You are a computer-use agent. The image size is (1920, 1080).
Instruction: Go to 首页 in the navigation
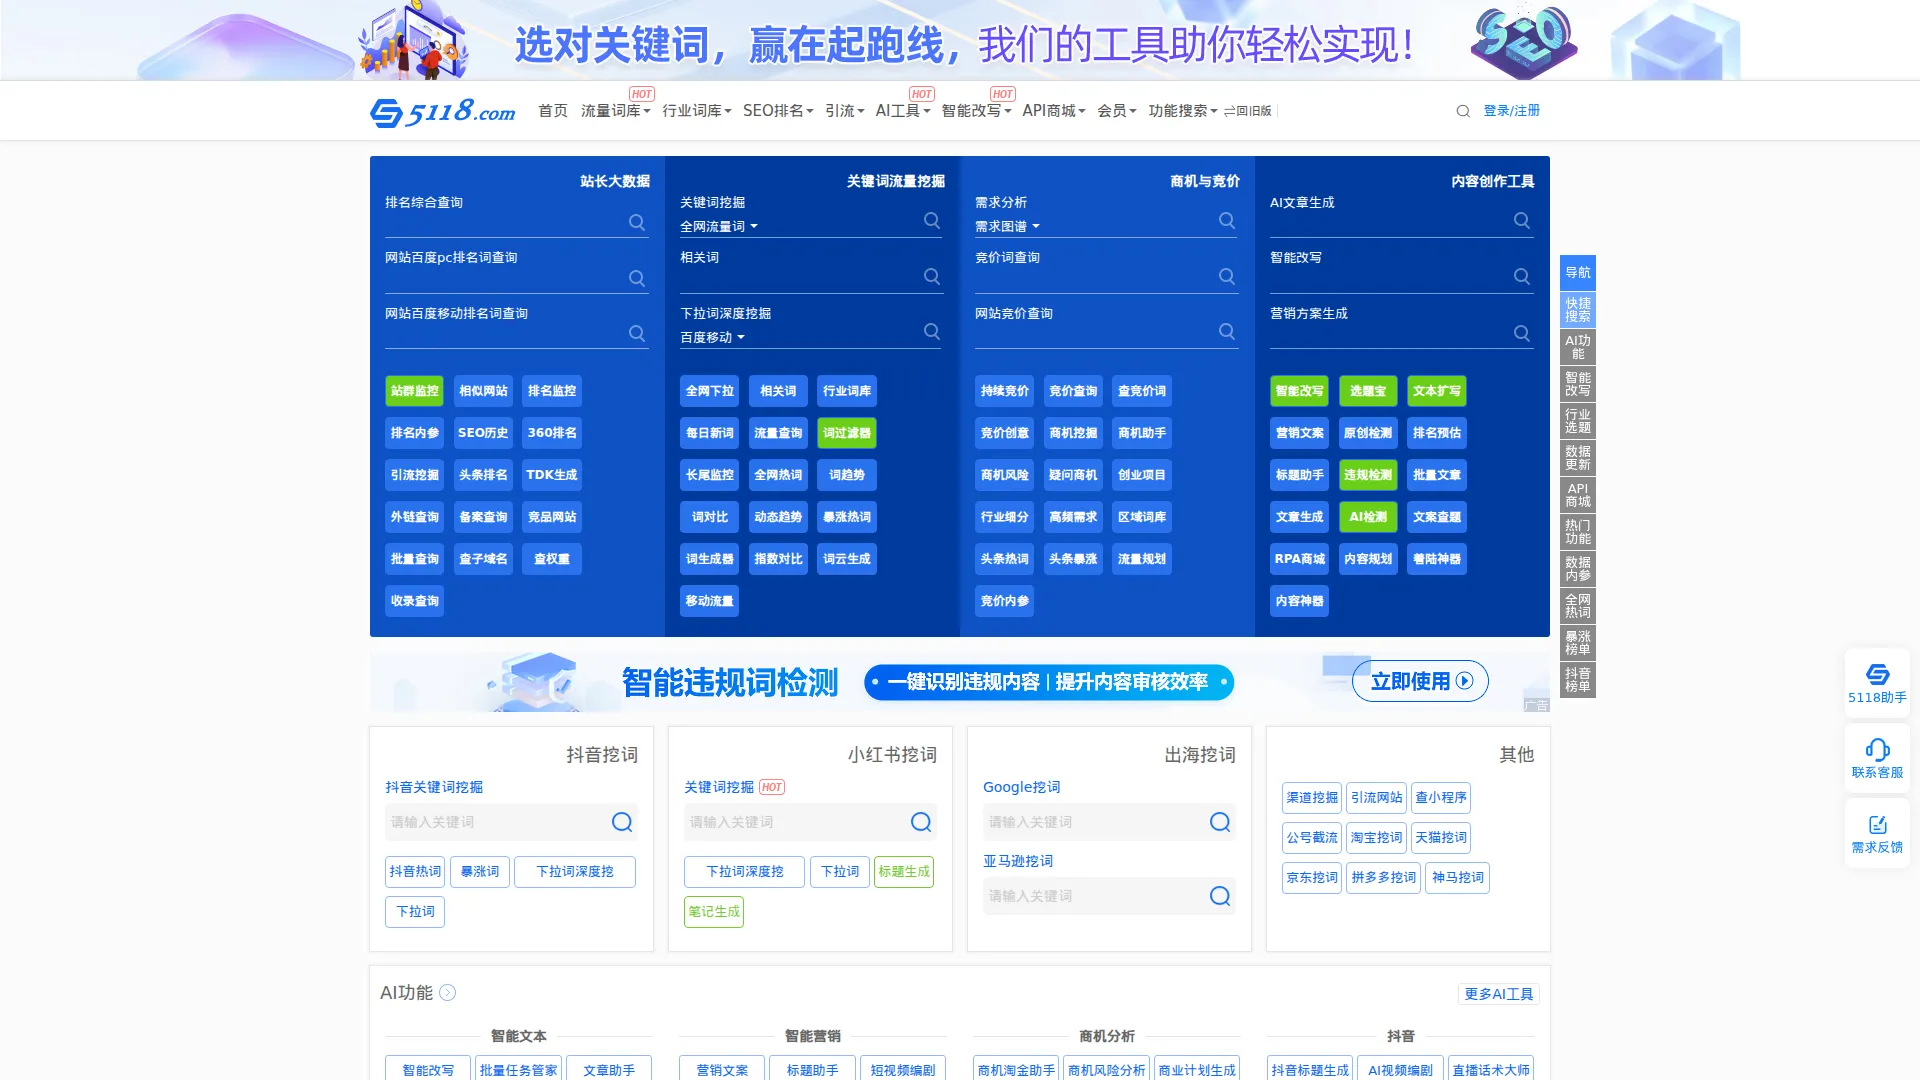coord(553,111)
